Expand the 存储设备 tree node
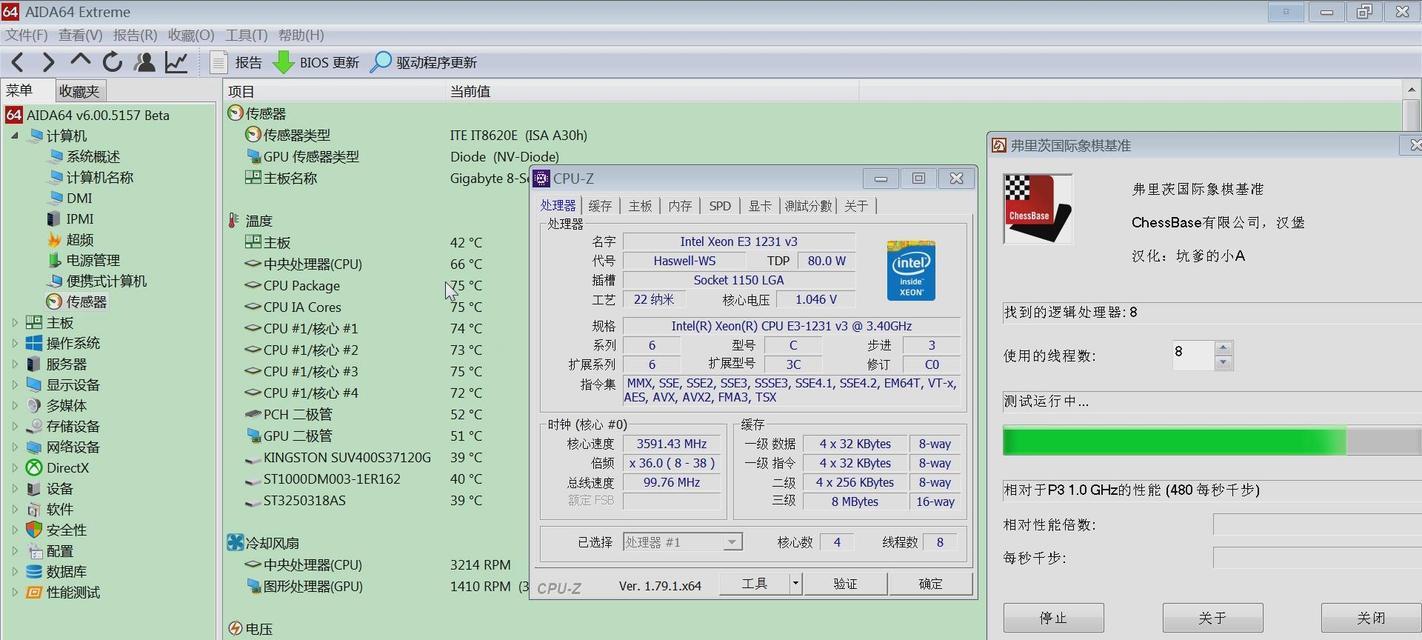 [x=14, y=426]
